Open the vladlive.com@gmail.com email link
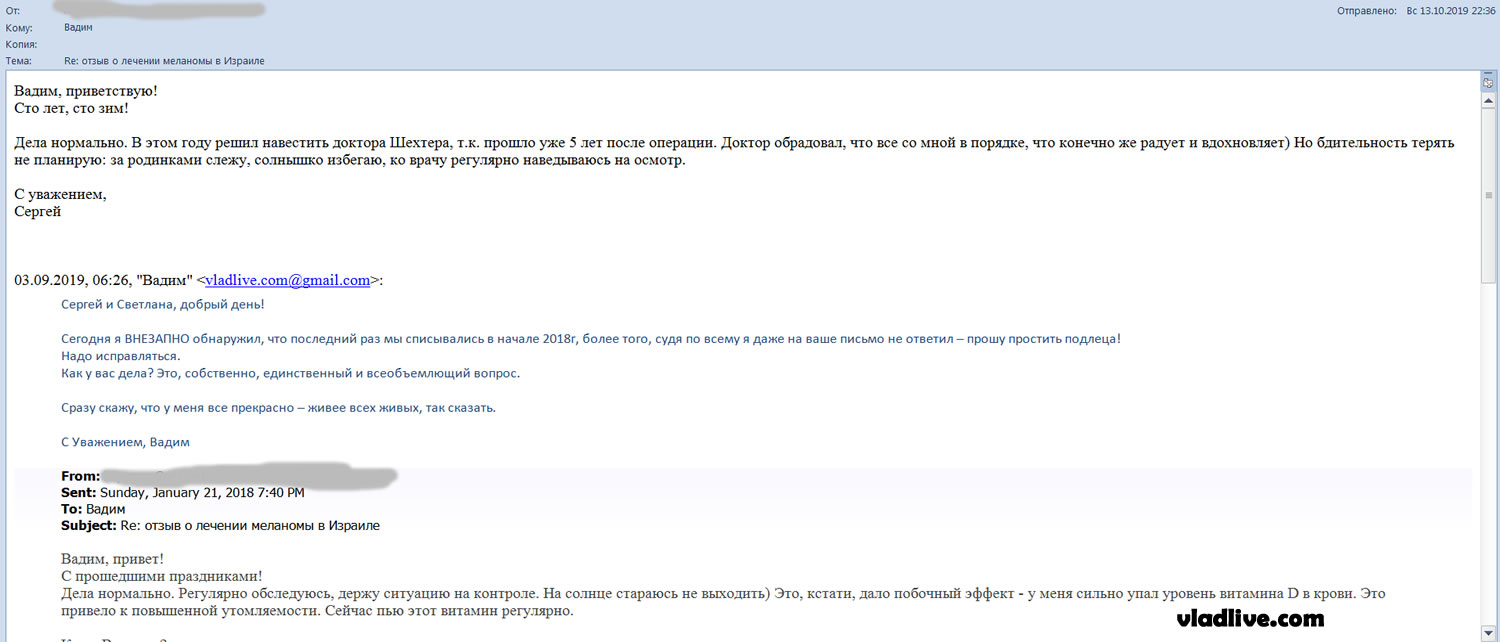The height and width of the screenshot is (642, 1500). pos(288,281)
